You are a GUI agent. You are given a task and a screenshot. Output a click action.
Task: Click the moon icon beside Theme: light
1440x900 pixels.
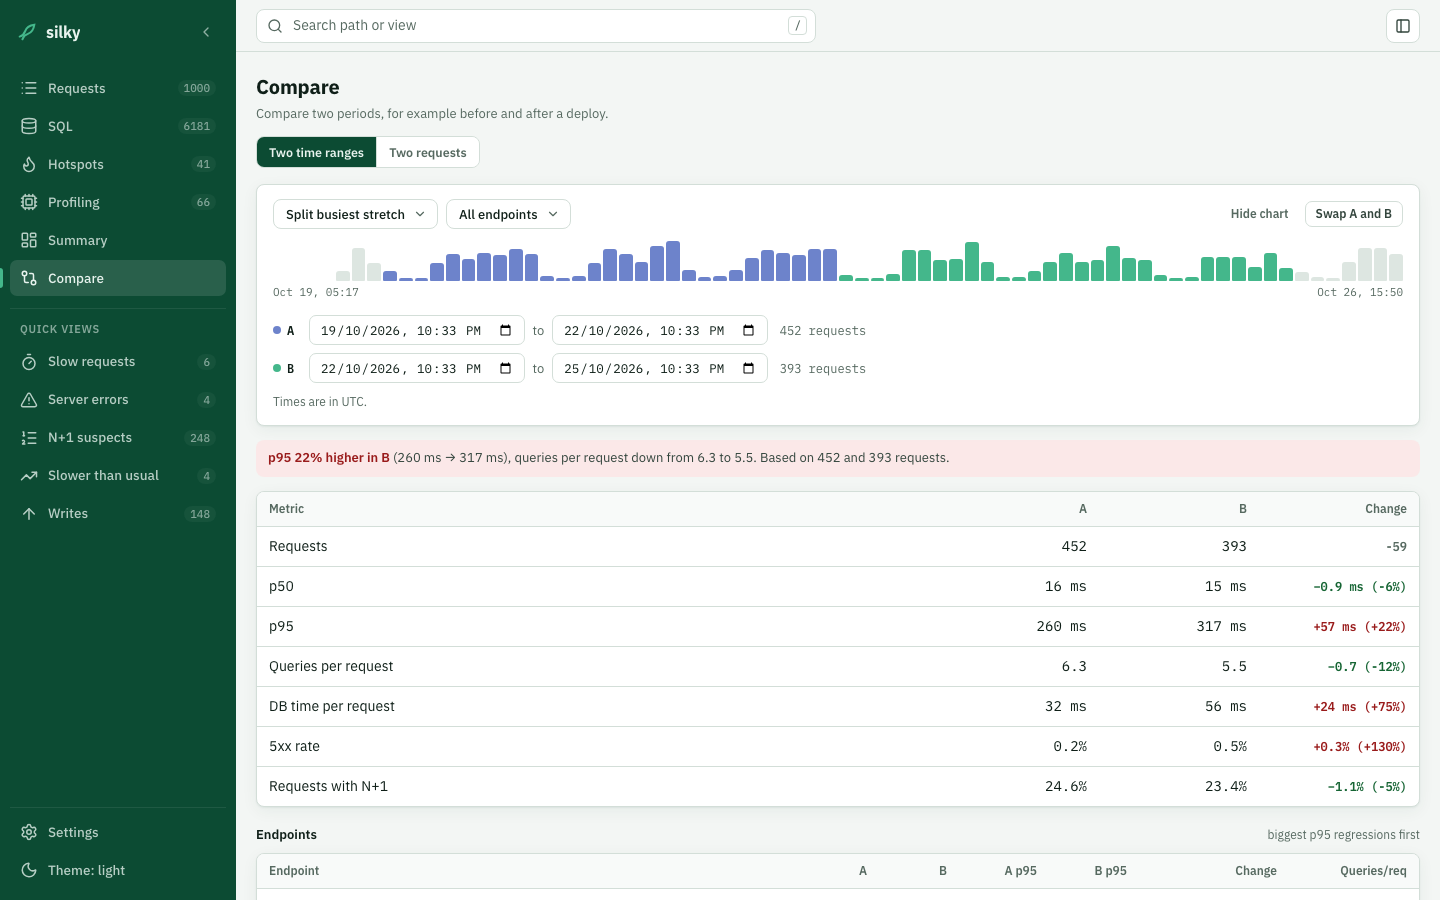(x=29, y=870)
